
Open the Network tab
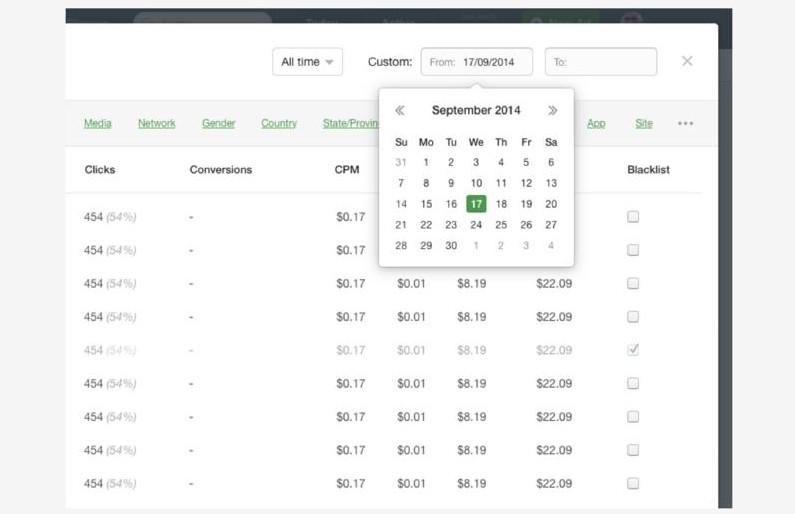coord(156,124)
